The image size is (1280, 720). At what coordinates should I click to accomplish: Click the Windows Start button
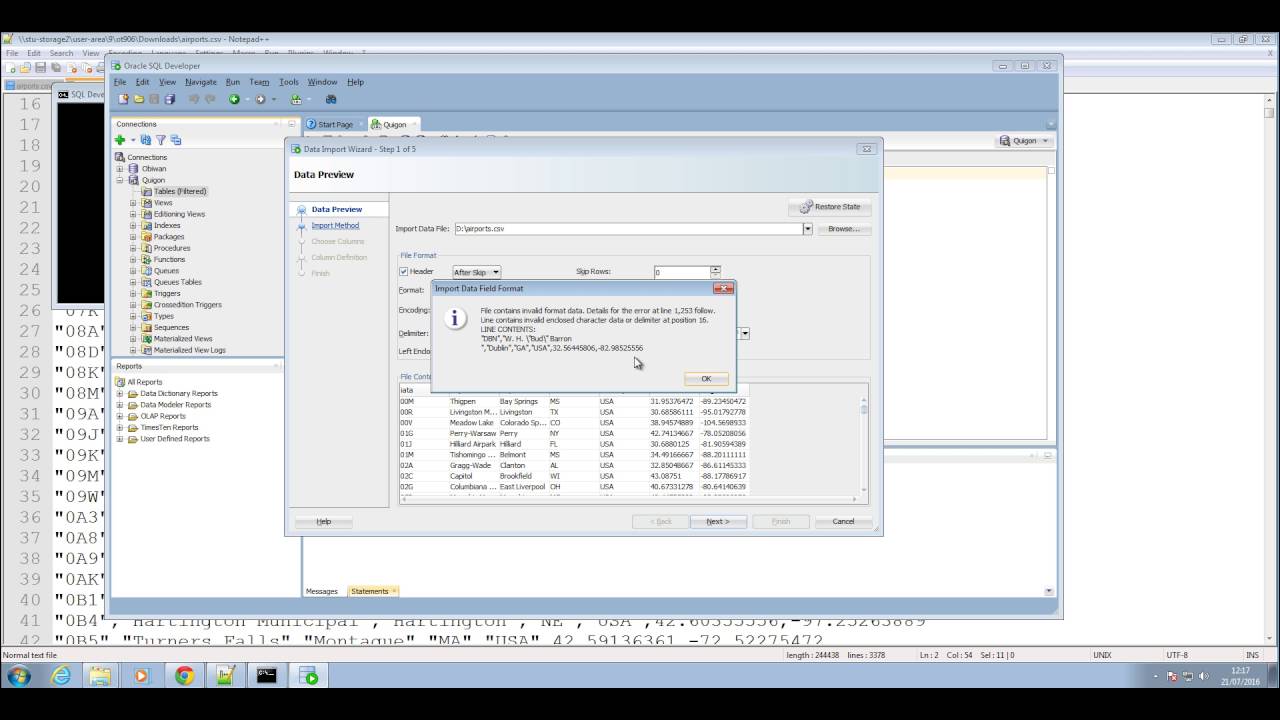pyautogui.click(x=19, y=676)
